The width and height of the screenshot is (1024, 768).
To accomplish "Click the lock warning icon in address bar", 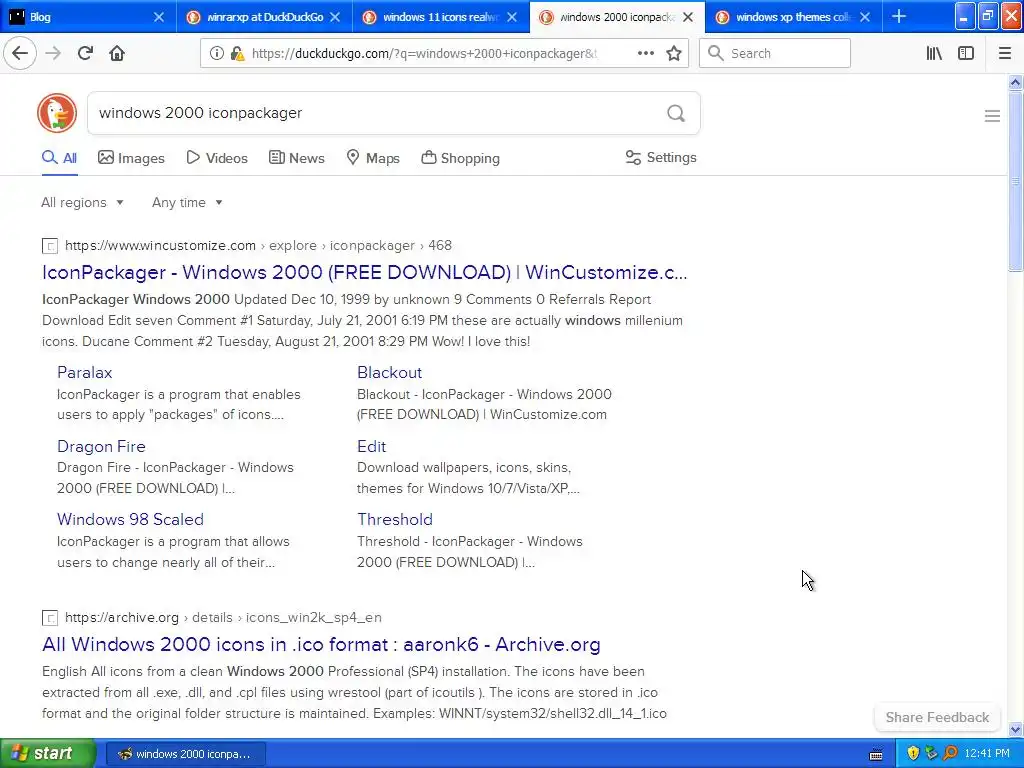I will click(x=237, y=54).
